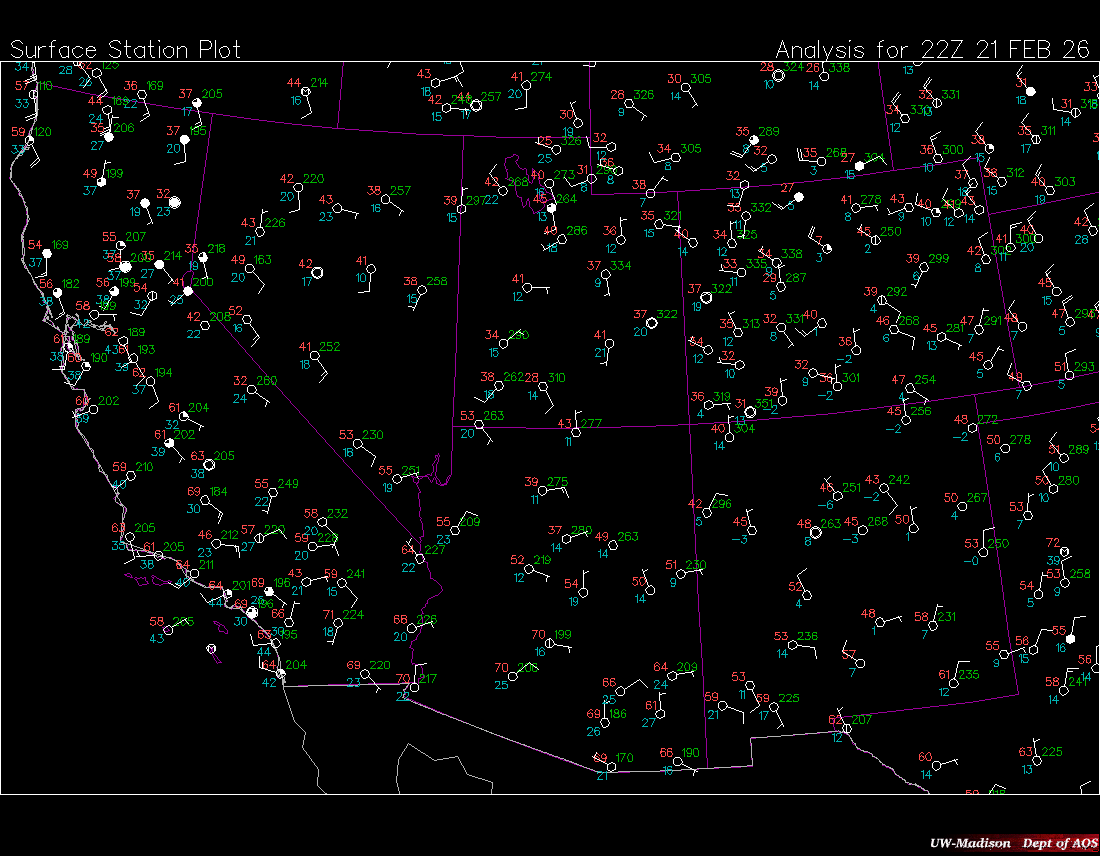
Task: Click the filled station circle near 35 289
Action: coord(754,141)
